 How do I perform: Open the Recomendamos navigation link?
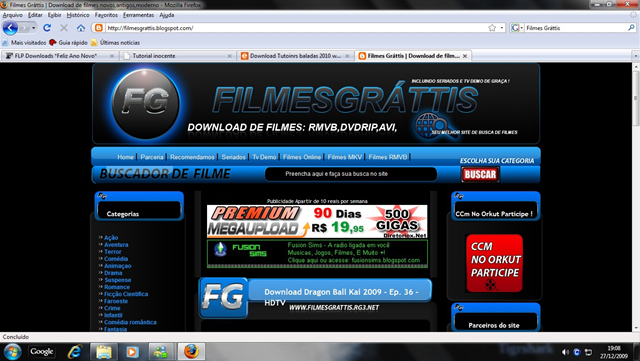192,157
